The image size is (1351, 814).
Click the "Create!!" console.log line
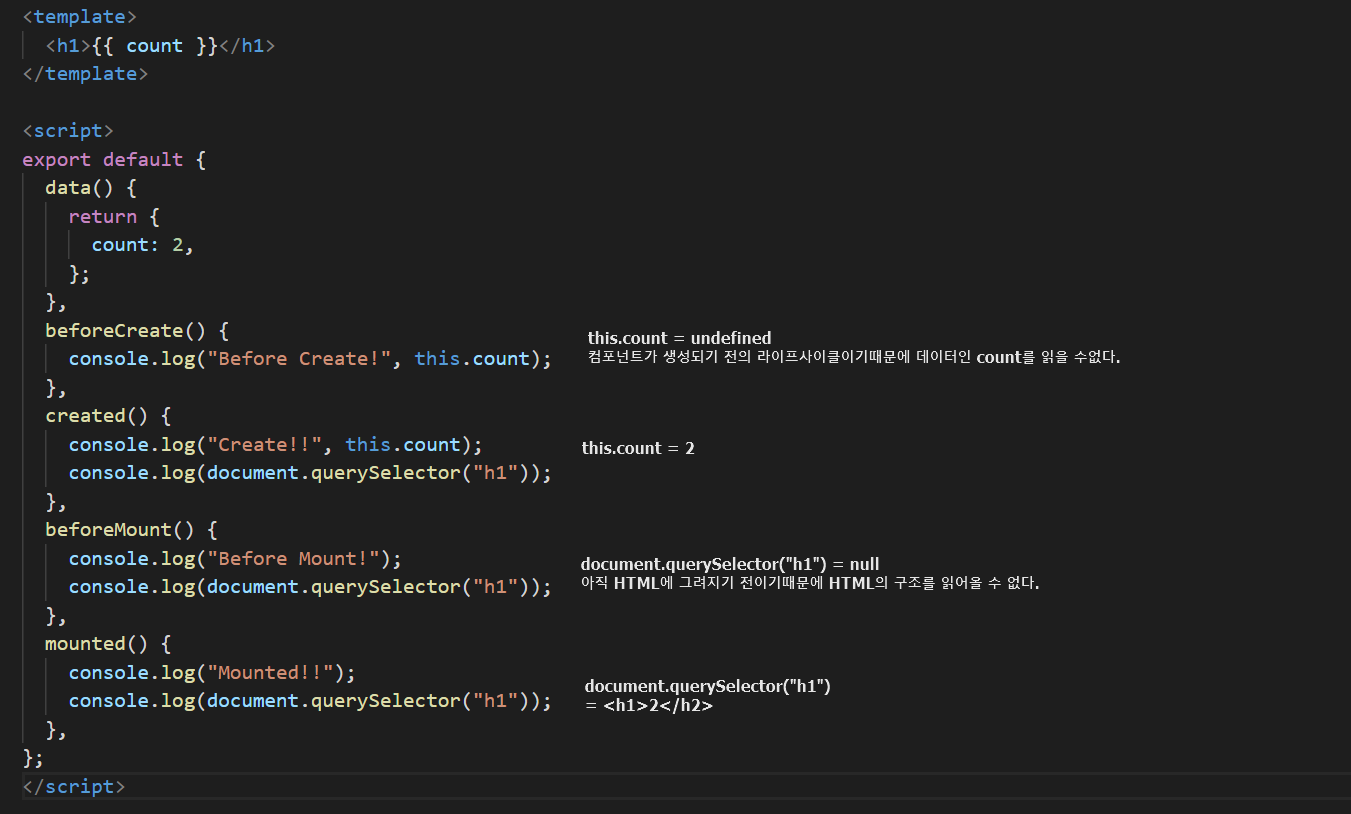[275, 444]
